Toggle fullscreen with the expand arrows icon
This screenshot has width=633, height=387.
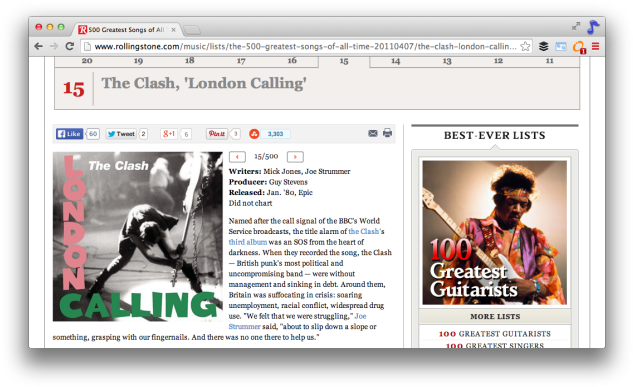[576, 26]
